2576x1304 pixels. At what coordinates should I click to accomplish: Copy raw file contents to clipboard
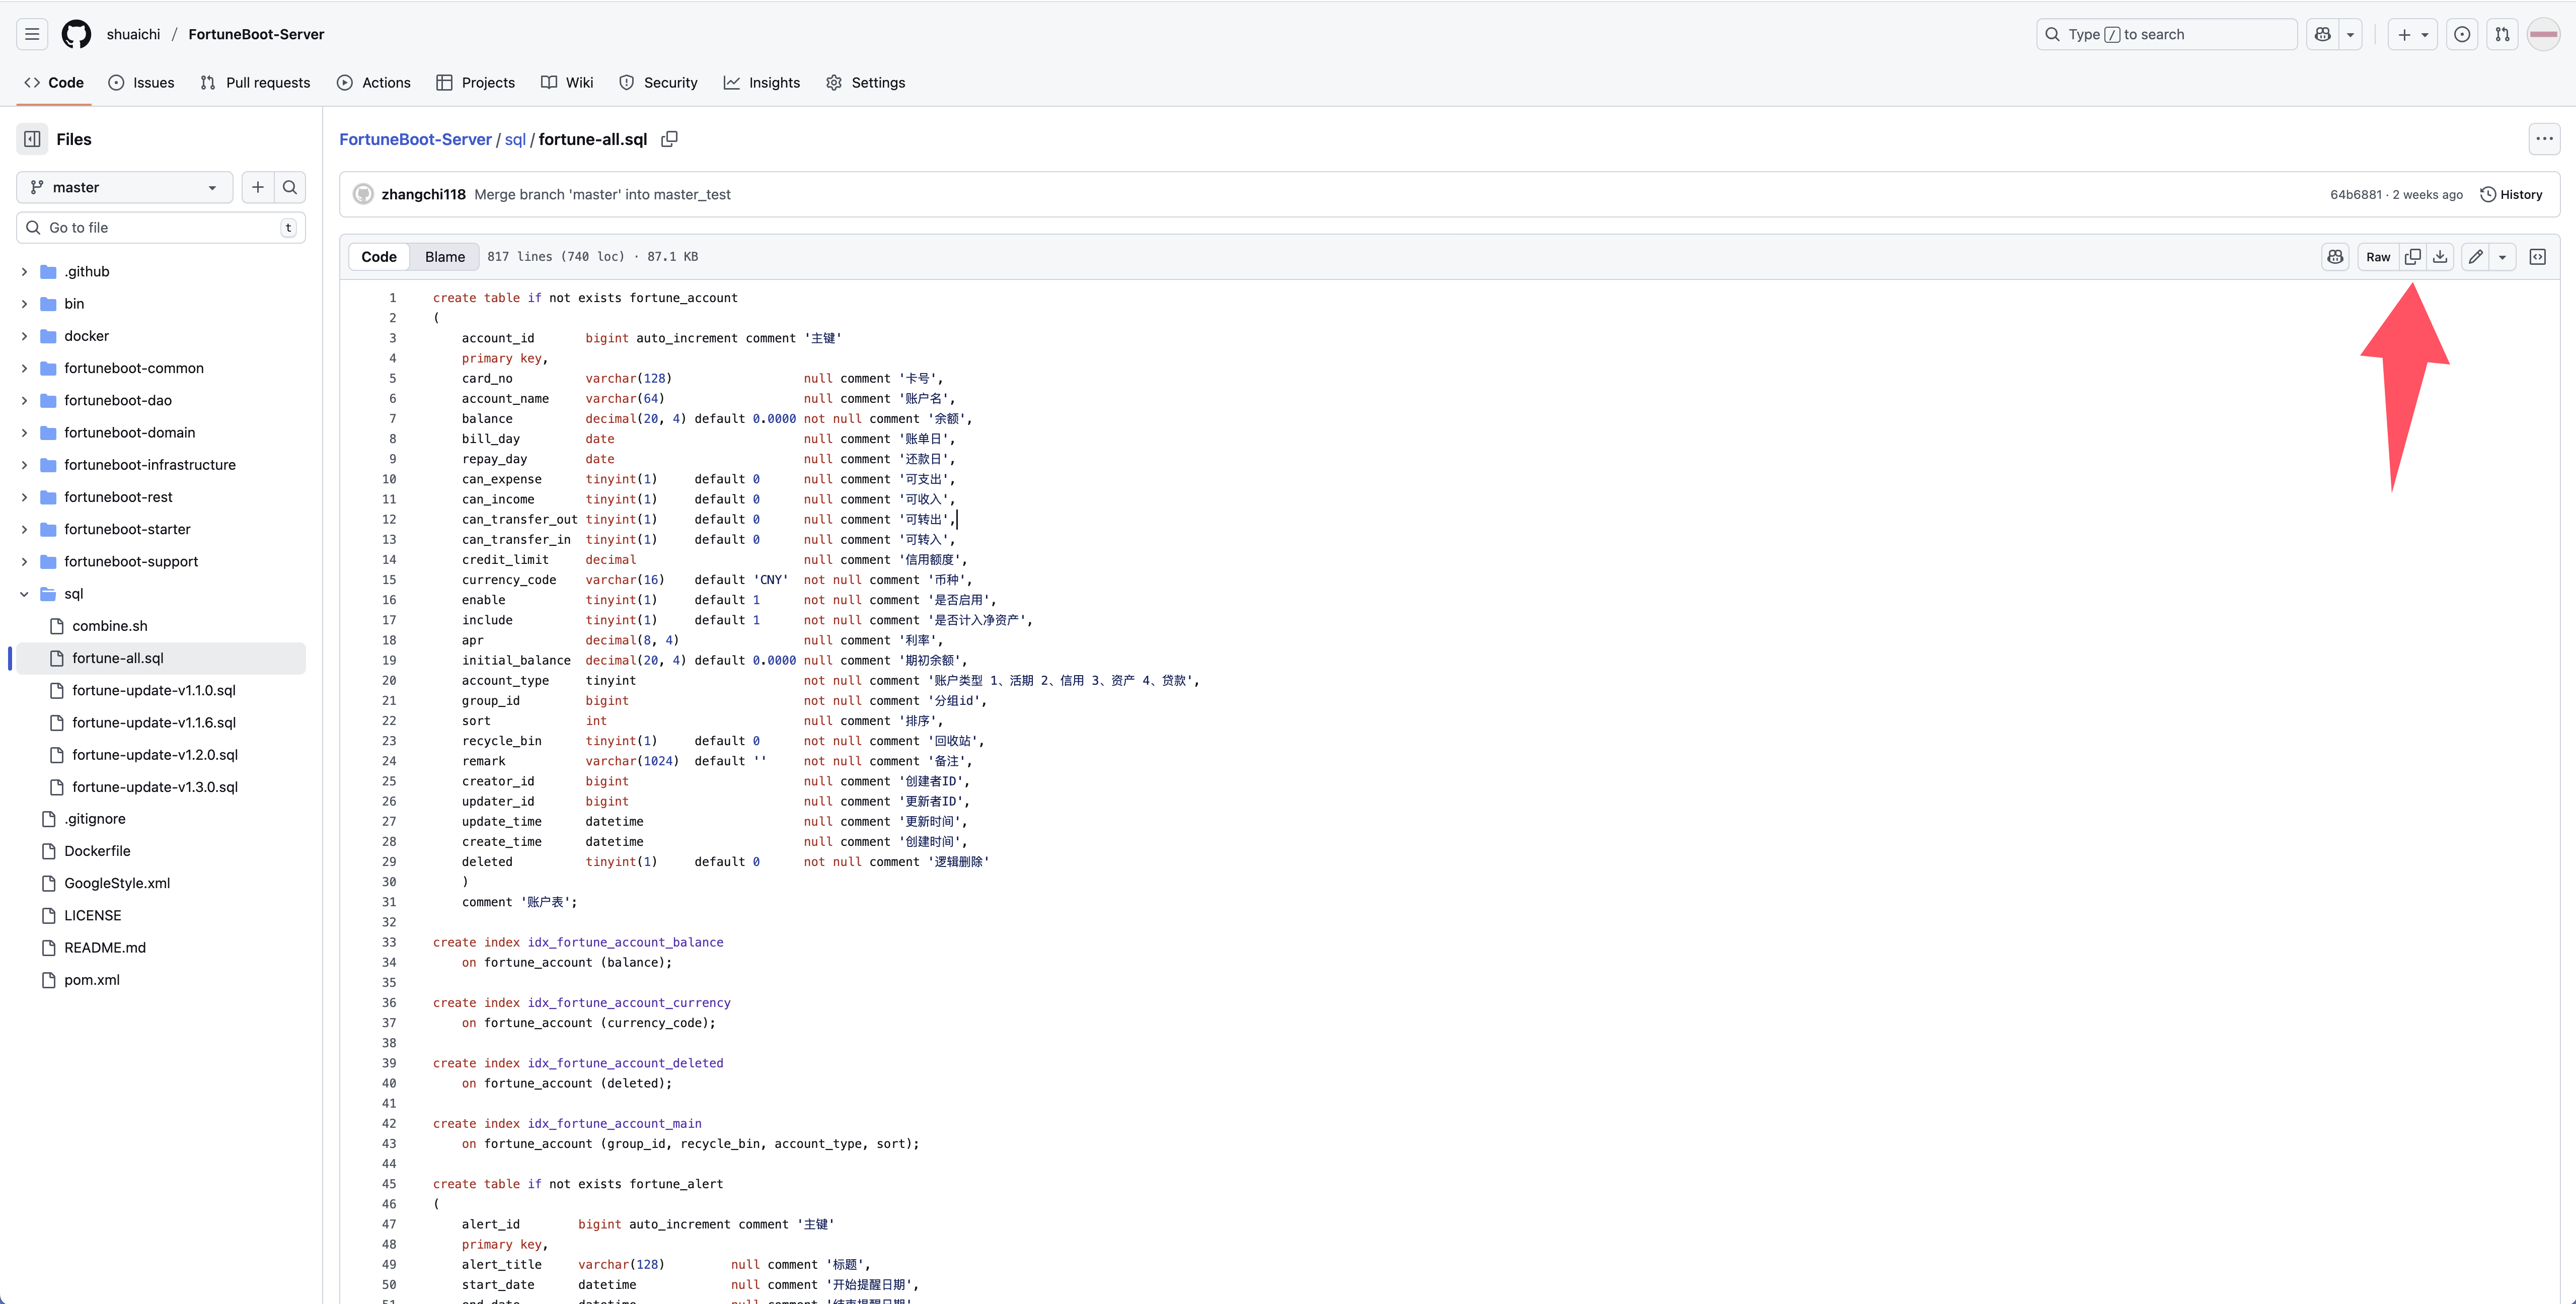[x=2412, y=257]
